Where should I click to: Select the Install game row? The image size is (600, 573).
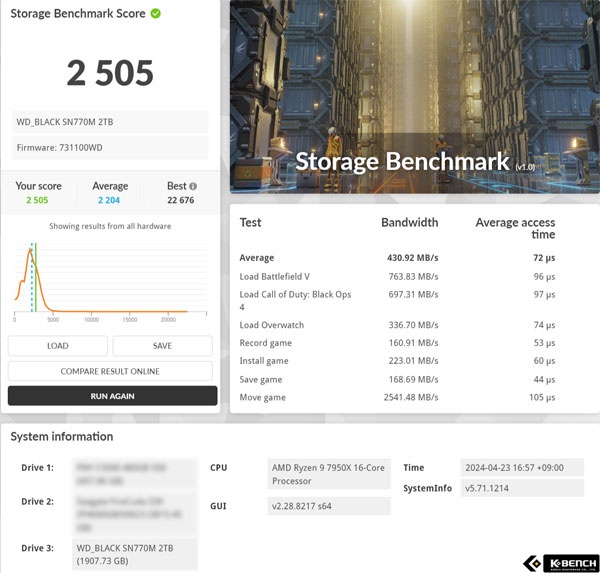[397, 361]
